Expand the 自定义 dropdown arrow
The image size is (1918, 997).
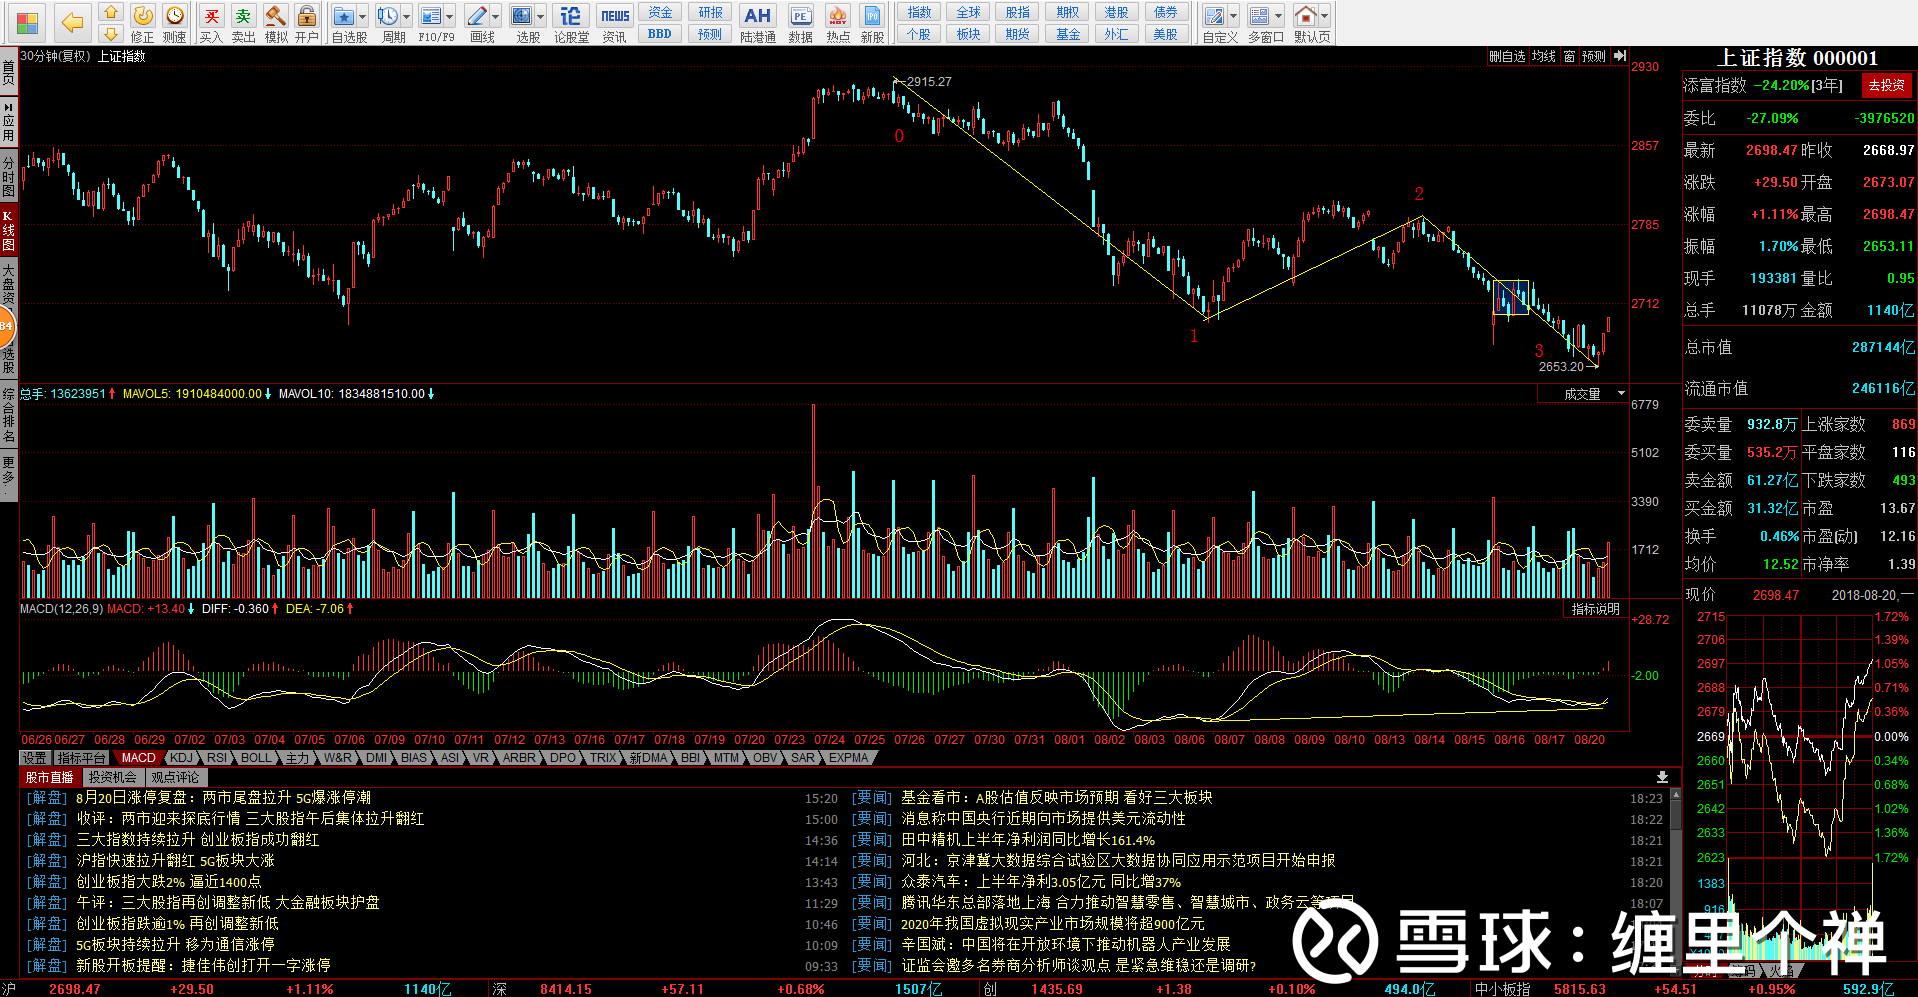coord(1233,16)
